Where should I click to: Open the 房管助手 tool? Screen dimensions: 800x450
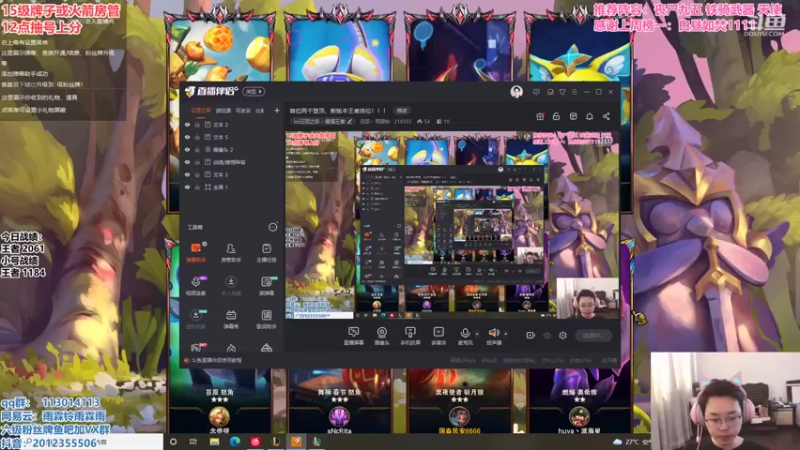231,253
